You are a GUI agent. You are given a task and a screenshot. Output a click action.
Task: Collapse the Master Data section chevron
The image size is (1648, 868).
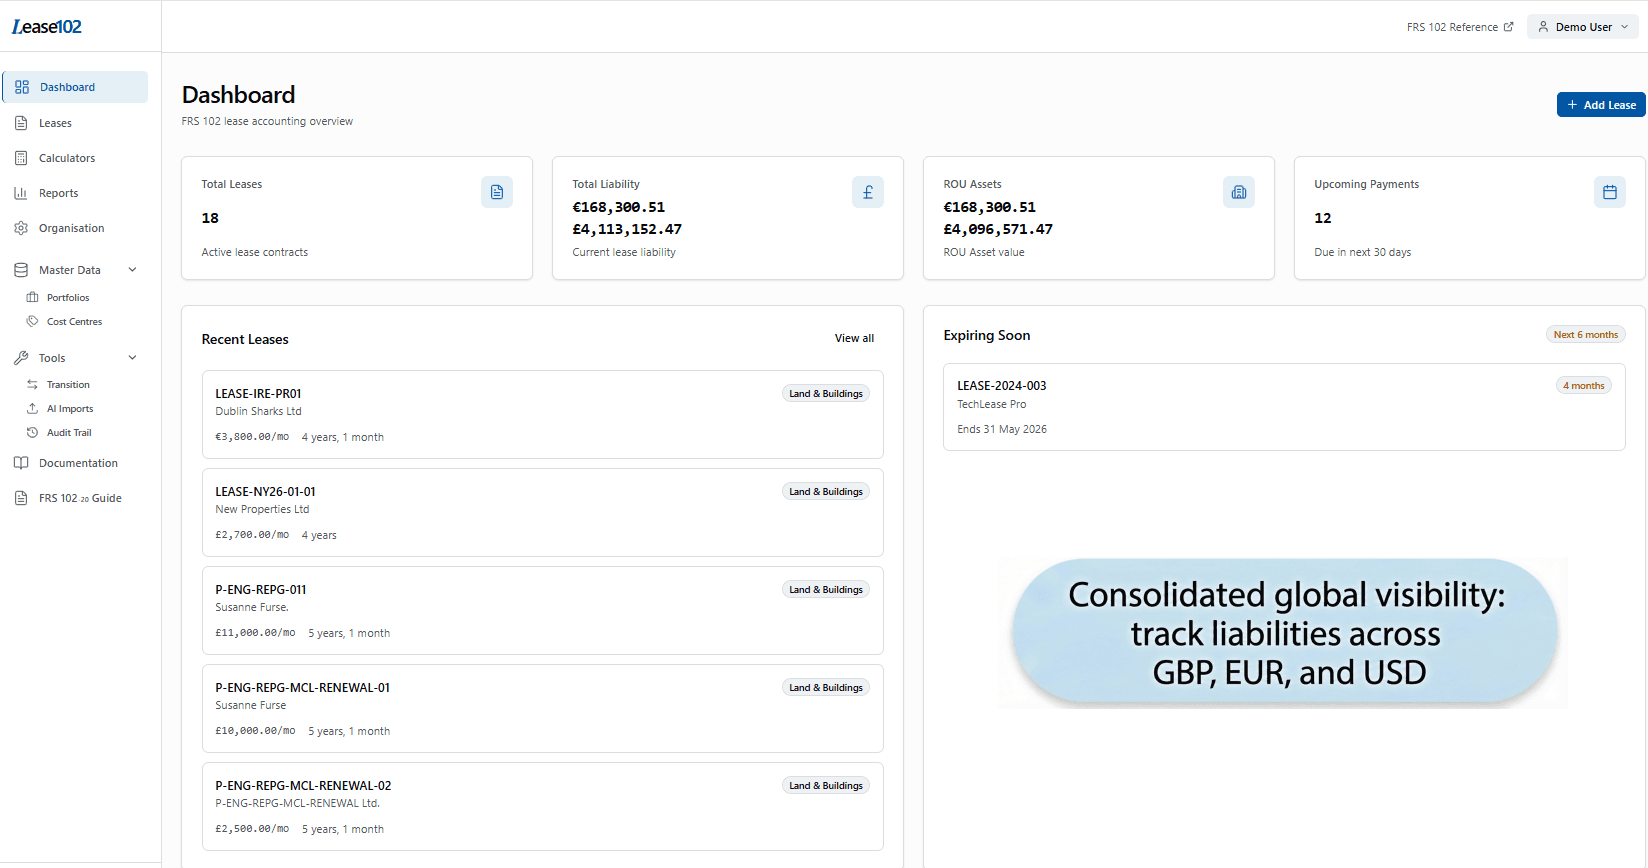[x=132, y=270]
